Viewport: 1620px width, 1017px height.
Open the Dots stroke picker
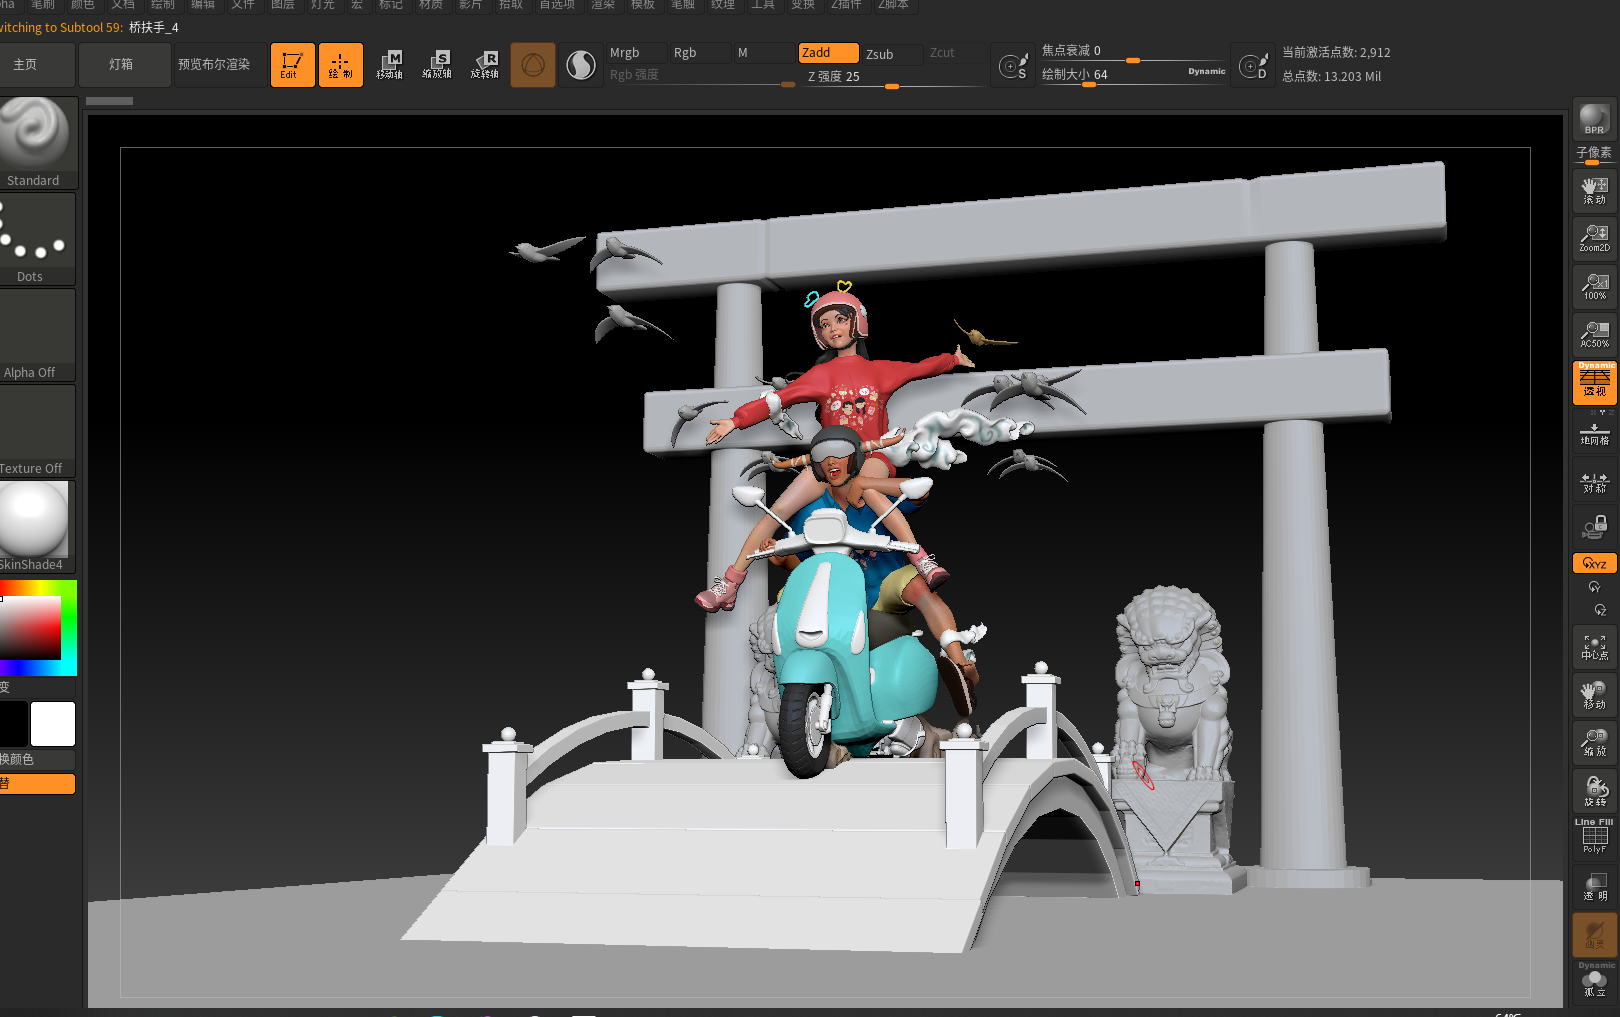[38, 238]
